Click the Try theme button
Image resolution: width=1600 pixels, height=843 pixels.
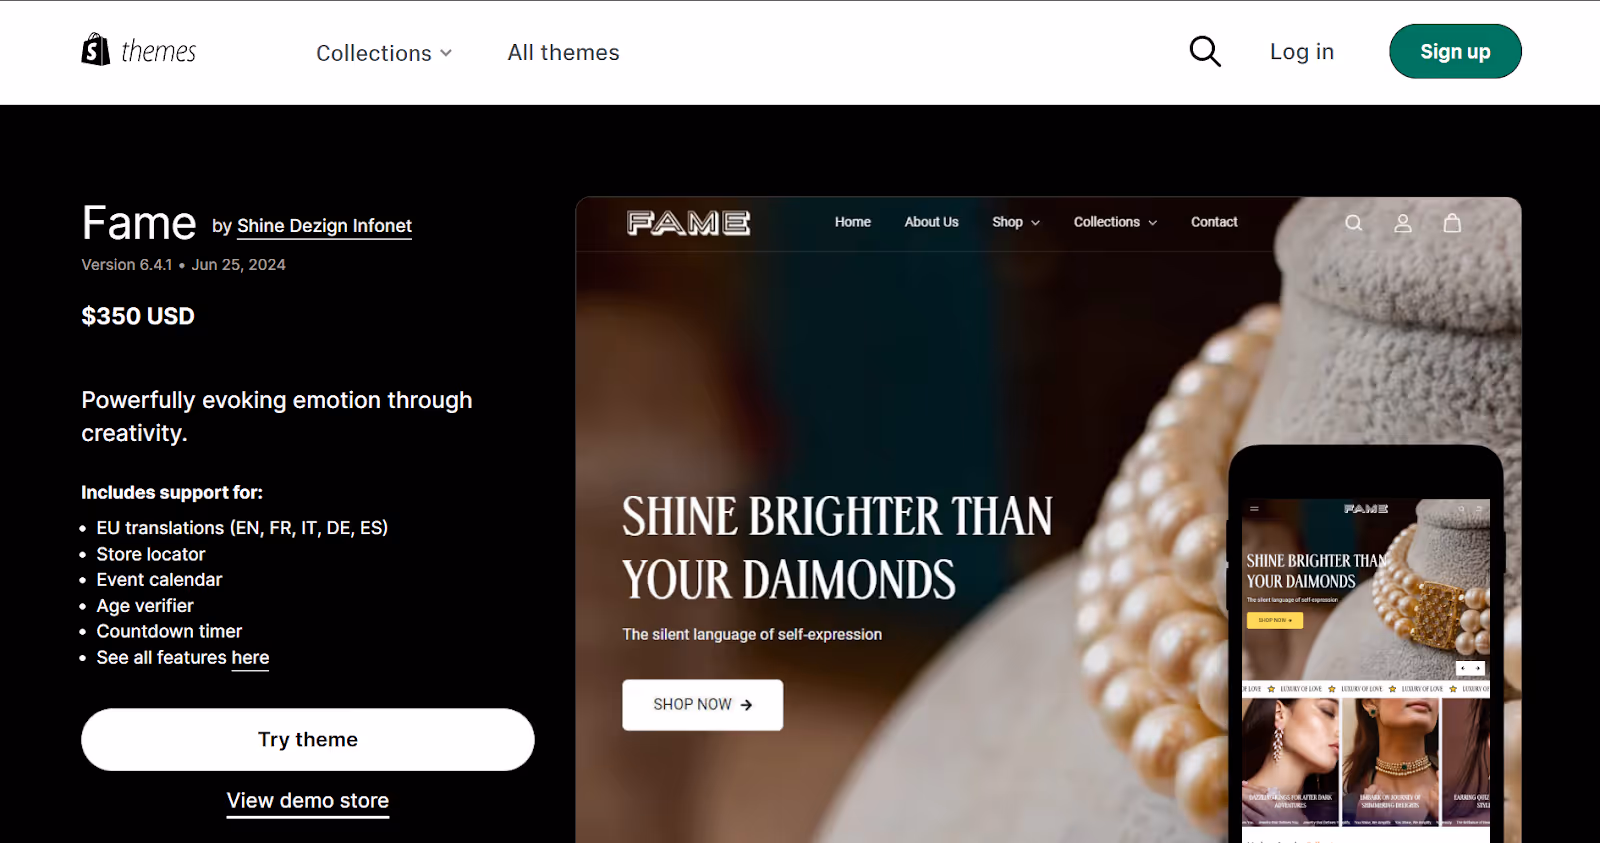[x=307, y=739]
